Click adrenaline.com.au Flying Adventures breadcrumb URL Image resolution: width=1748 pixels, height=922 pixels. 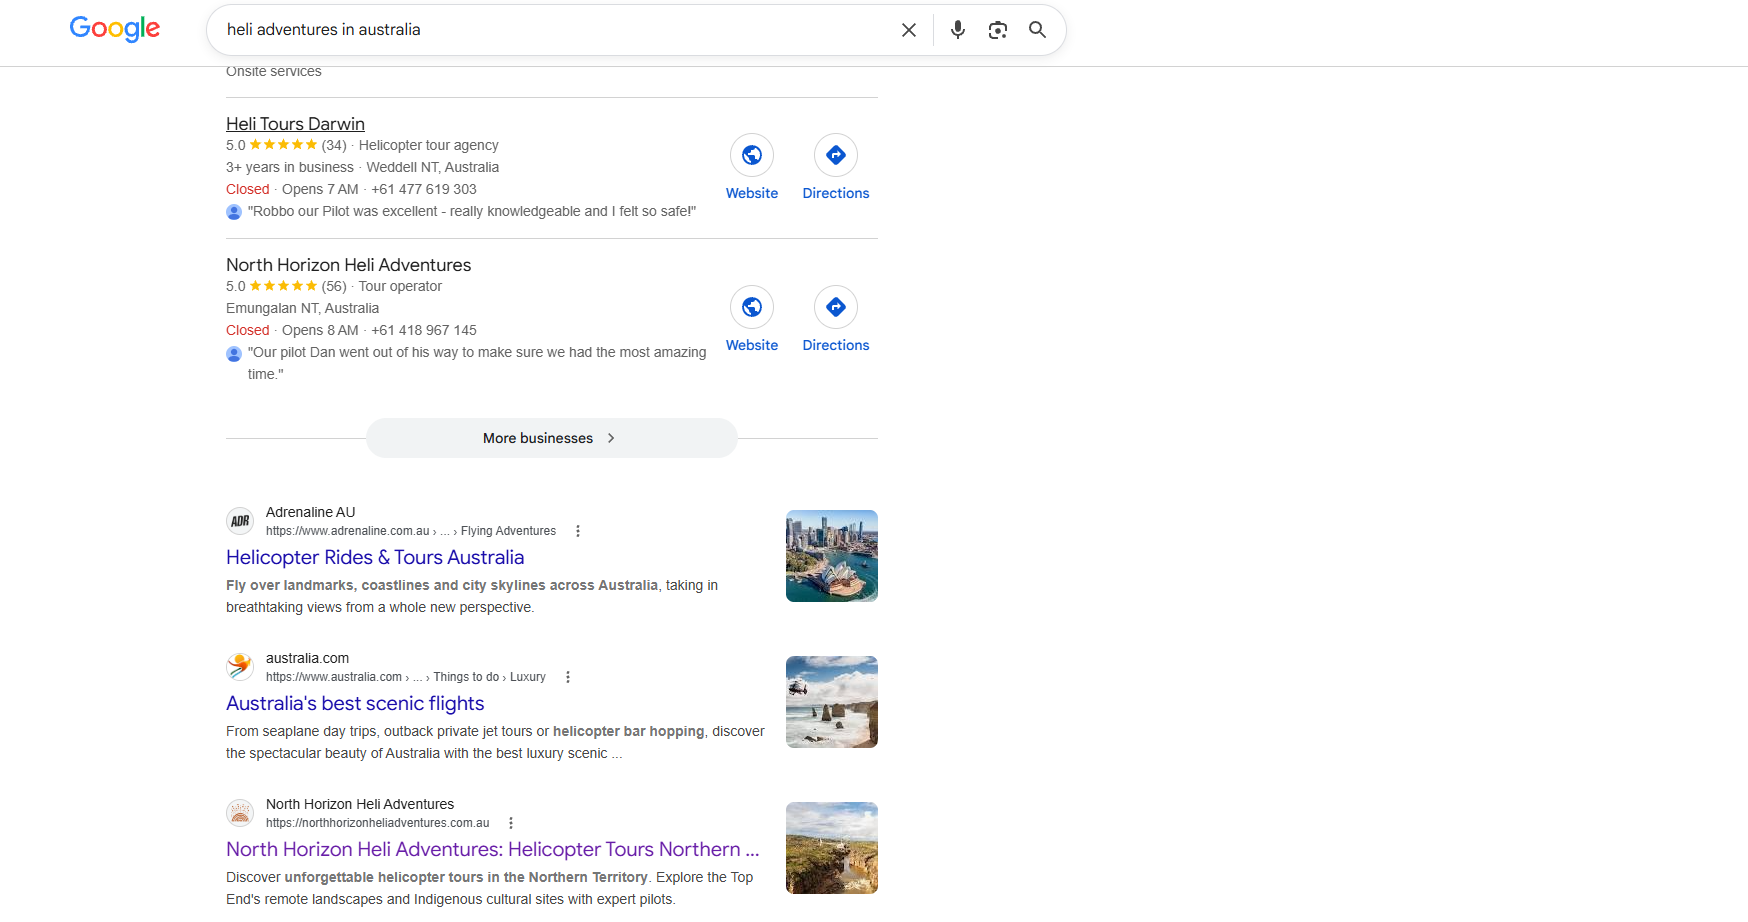411,531
